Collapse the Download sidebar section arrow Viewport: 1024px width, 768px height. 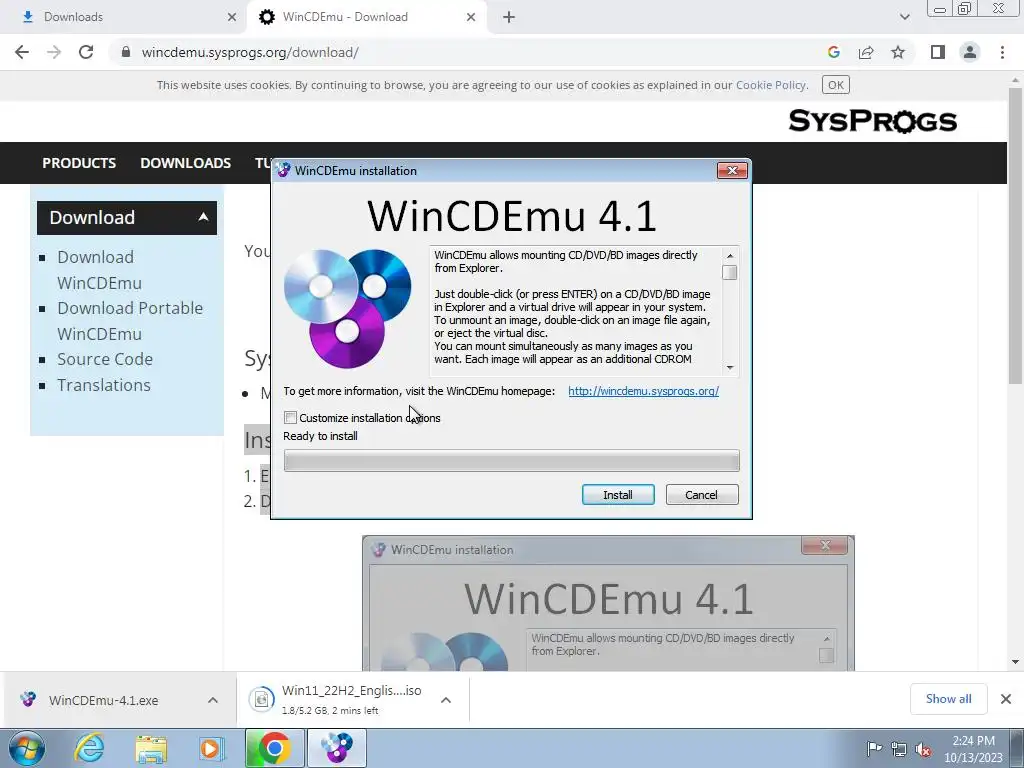point(204,217)
